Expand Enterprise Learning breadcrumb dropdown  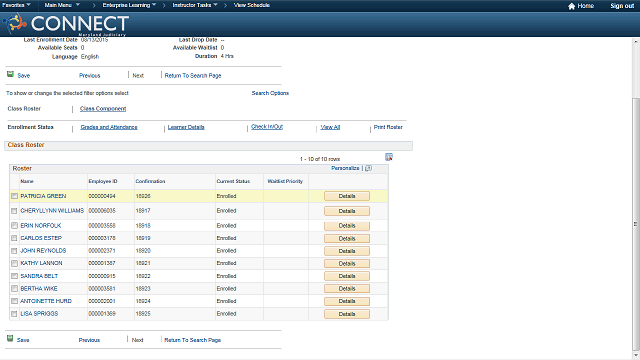[129, 5]
